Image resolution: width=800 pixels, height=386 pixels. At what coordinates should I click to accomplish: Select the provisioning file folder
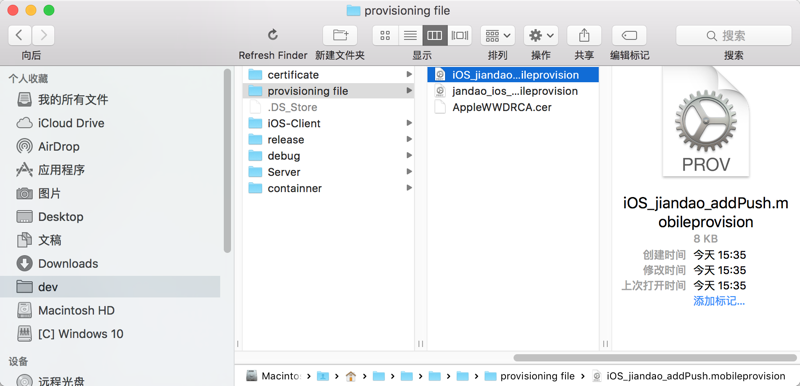tap(328, 91)
